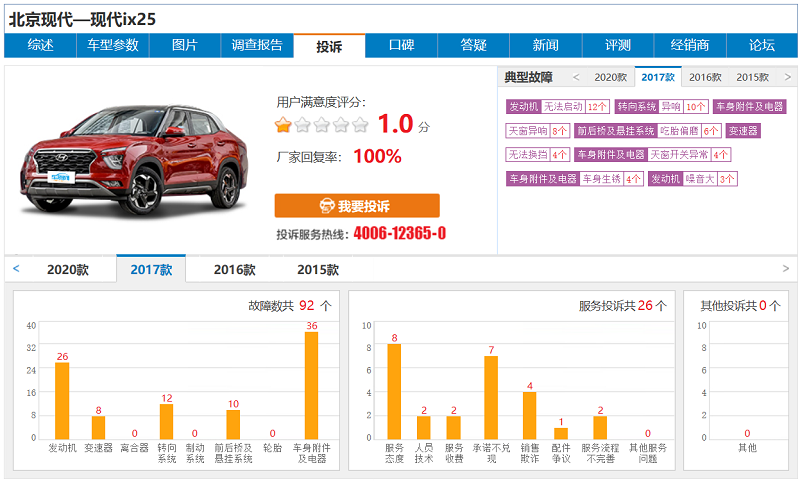The image size is (800, 481).
Task: Go to the 调查报告 tab
Action: (x=257, y=45)
